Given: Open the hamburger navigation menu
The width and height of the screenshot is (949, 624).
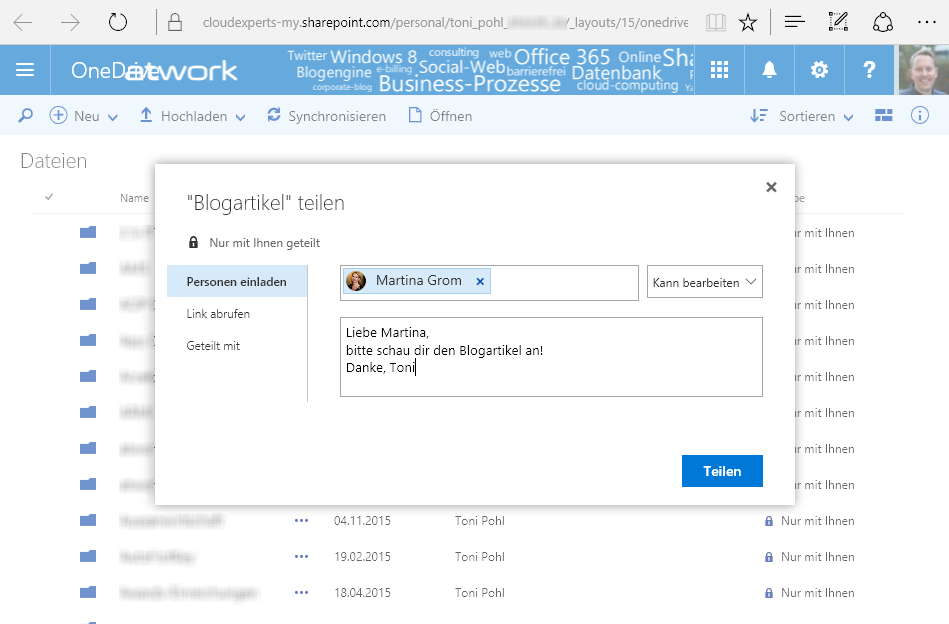Looking at the screenshot, I should point(25,70).
